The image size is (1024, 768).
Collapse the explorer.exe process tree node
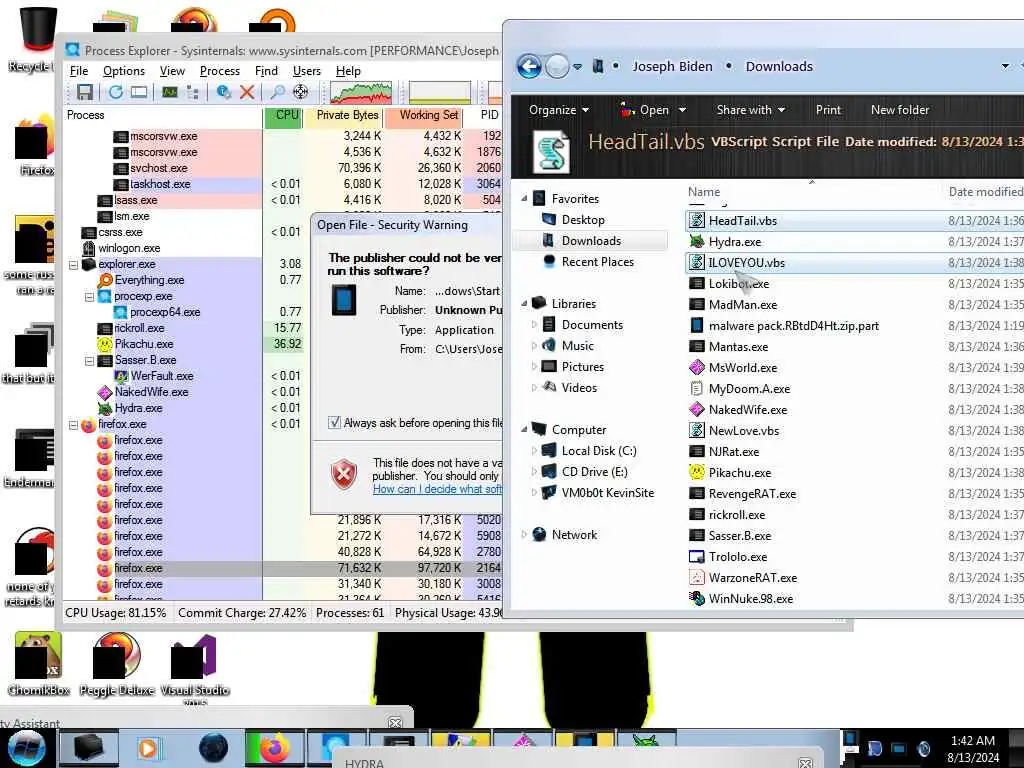click(x=74, y=264)
